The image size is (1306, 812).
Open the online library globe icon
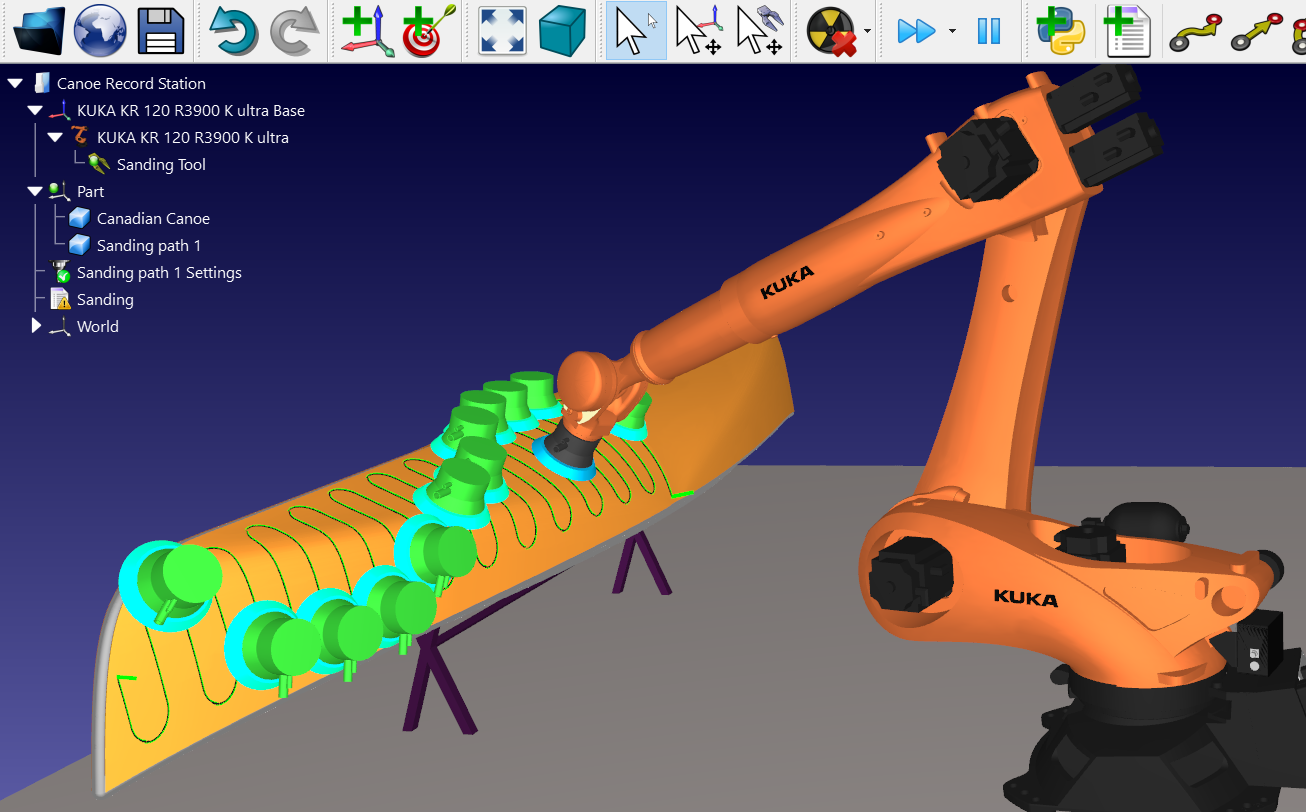[100, 31]
